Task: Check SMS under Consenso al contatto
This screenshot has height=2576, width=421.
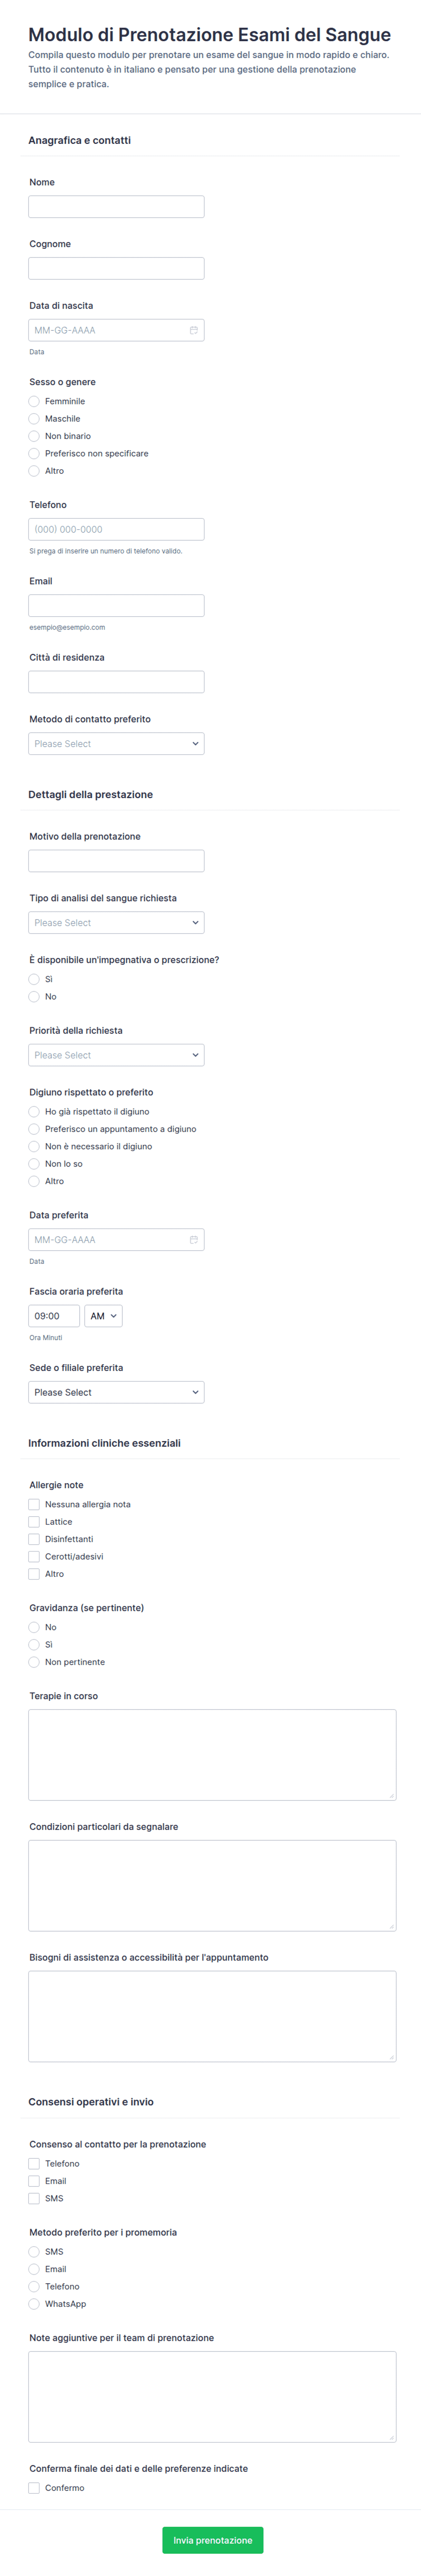Action: (34, 2198)
